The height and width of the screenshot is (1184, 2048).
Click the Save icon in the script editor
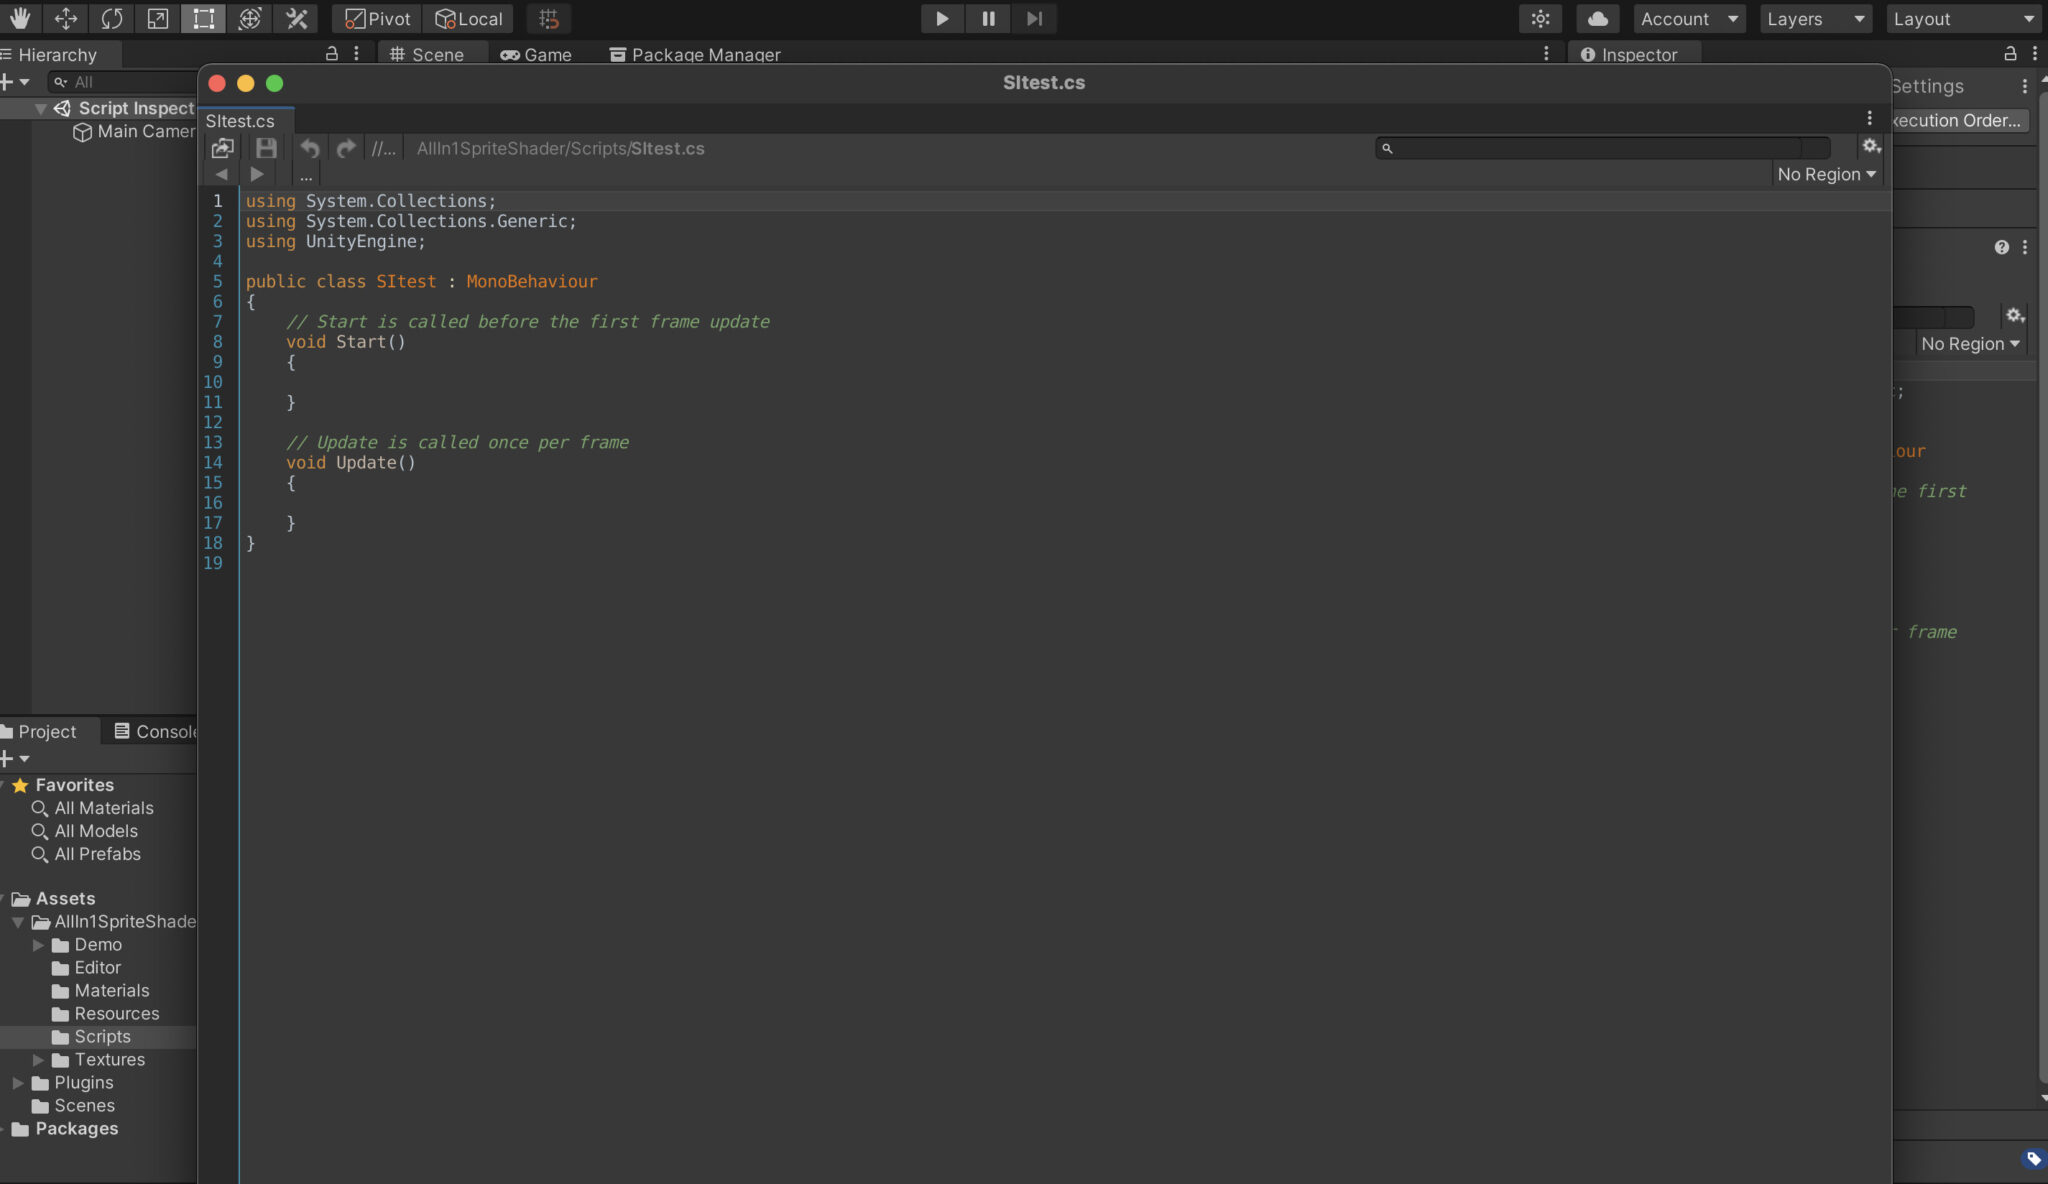pos(265,147)
